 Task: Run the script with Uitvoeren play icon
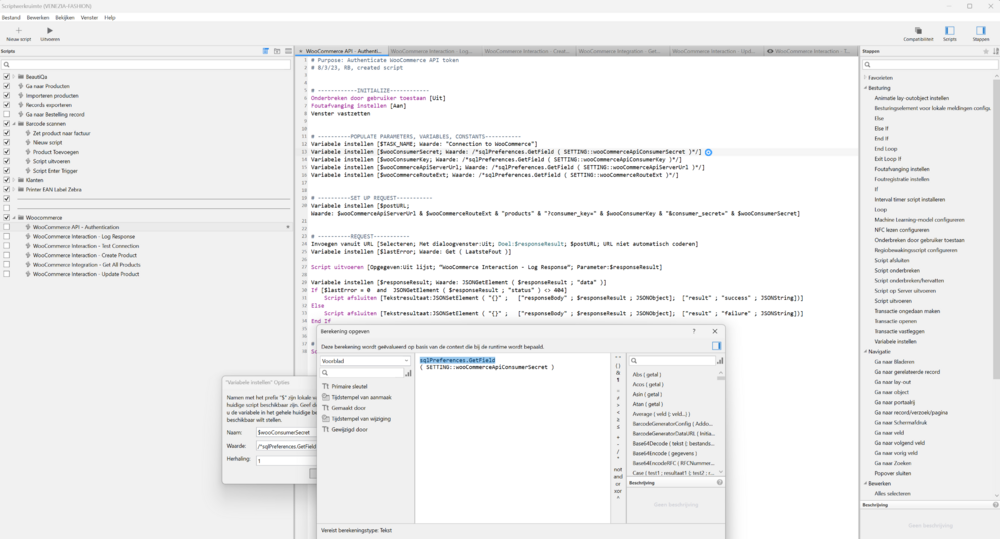[50, 31]
